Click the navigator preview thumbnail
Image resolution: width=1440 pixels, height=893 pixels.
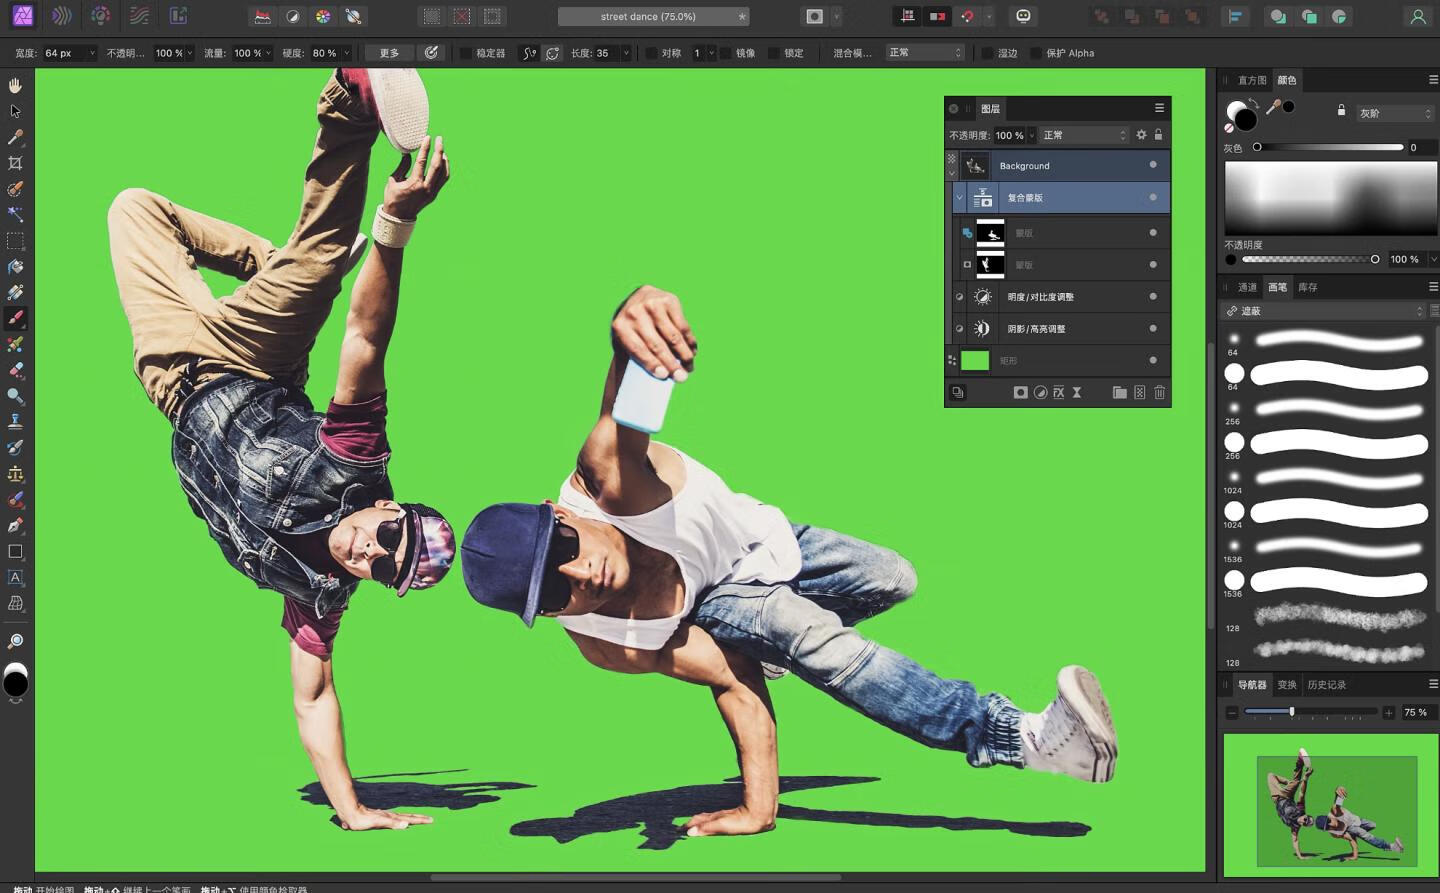(1330, 805)
